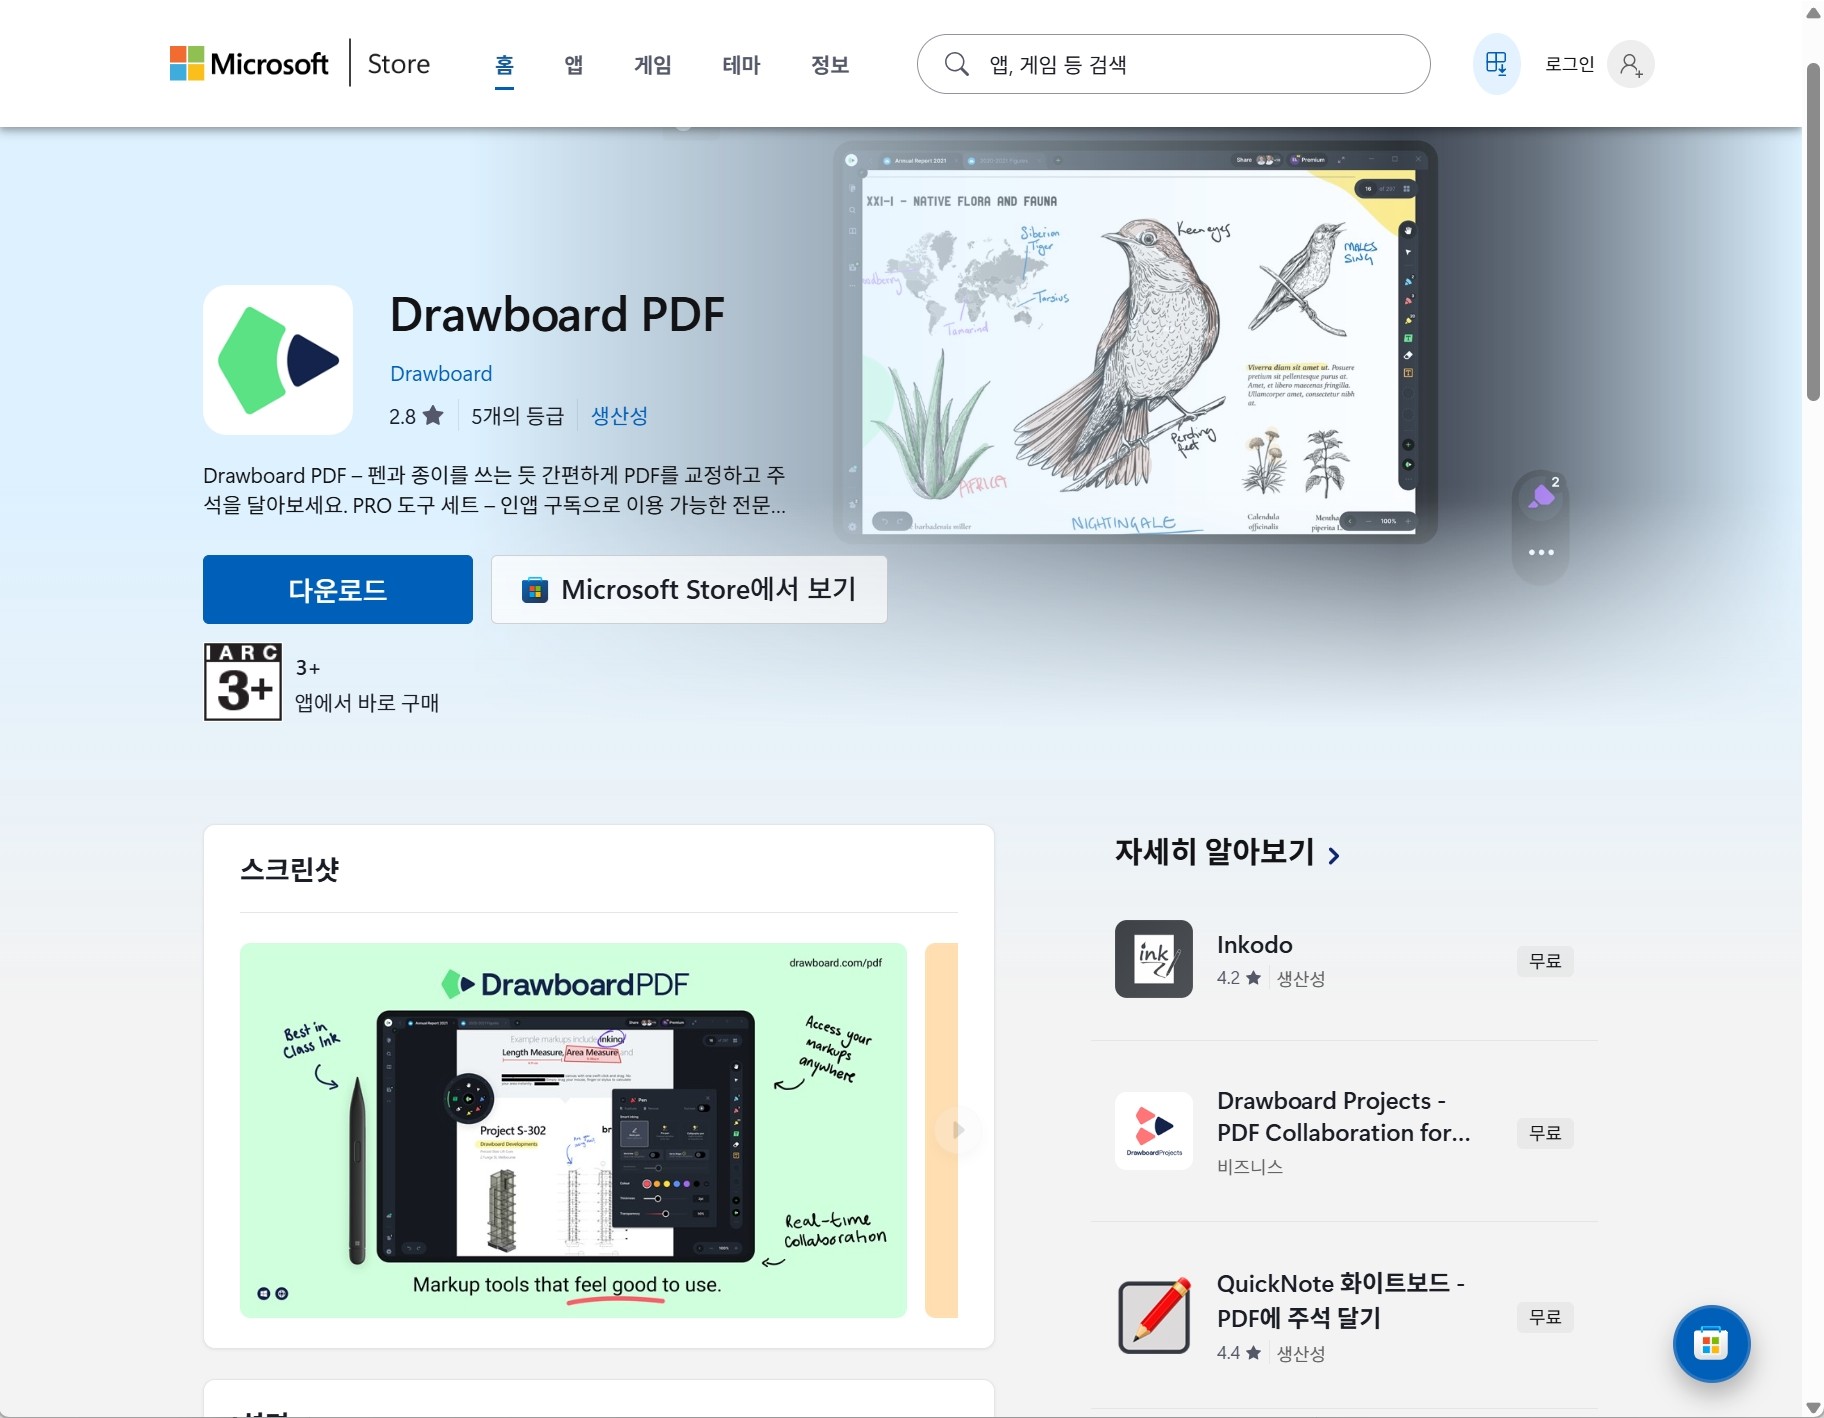Open the hero app screenshot preview
The height and width of the screenshot is (1418, 1824).
[1135, 342]
